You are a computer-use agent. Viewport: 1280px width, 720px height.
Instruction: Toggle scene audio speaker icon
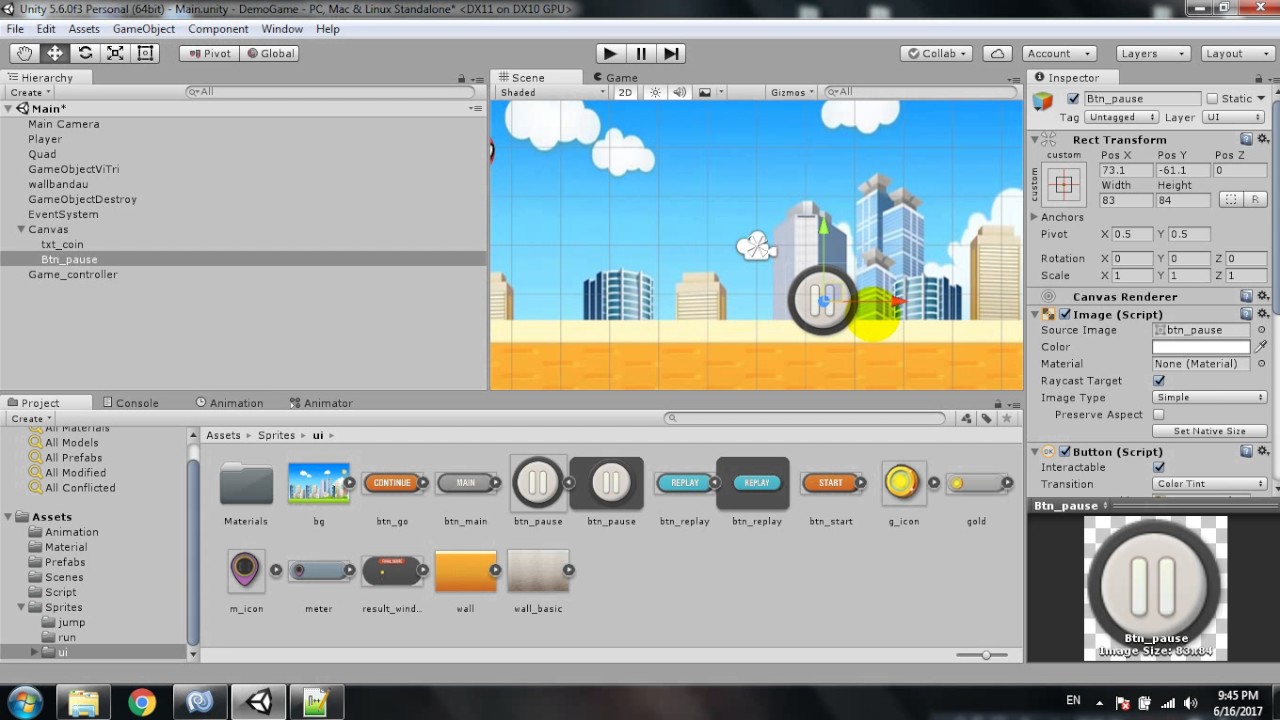point(680,92)
